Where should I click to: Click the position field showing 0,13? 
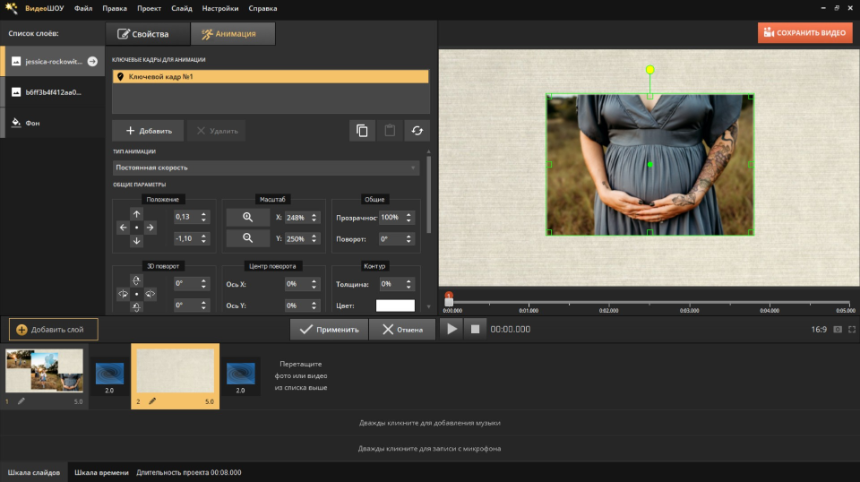coord(186,217)
